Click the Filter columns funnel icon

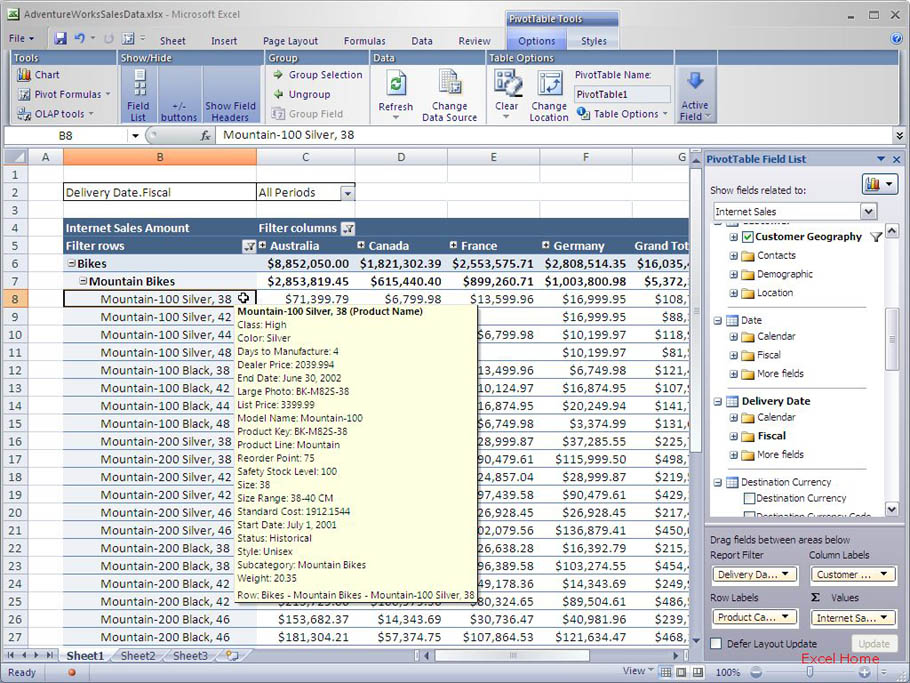tap(348, 228)
